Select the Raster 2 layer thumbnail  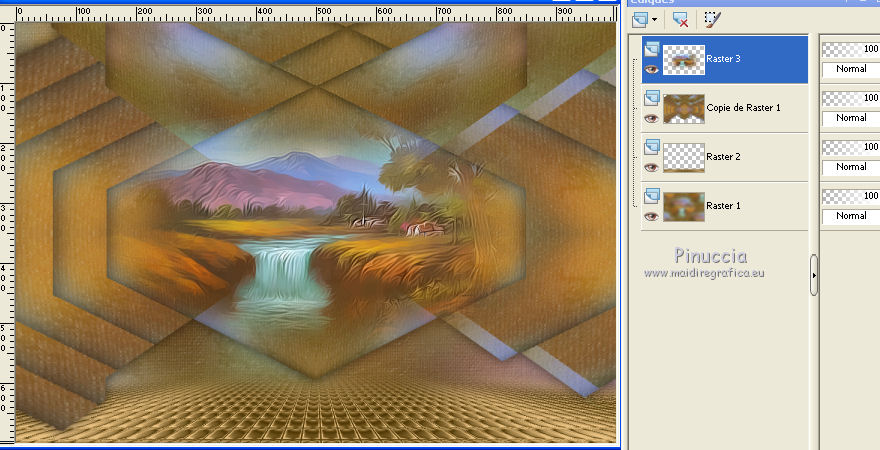coord(684,157)
